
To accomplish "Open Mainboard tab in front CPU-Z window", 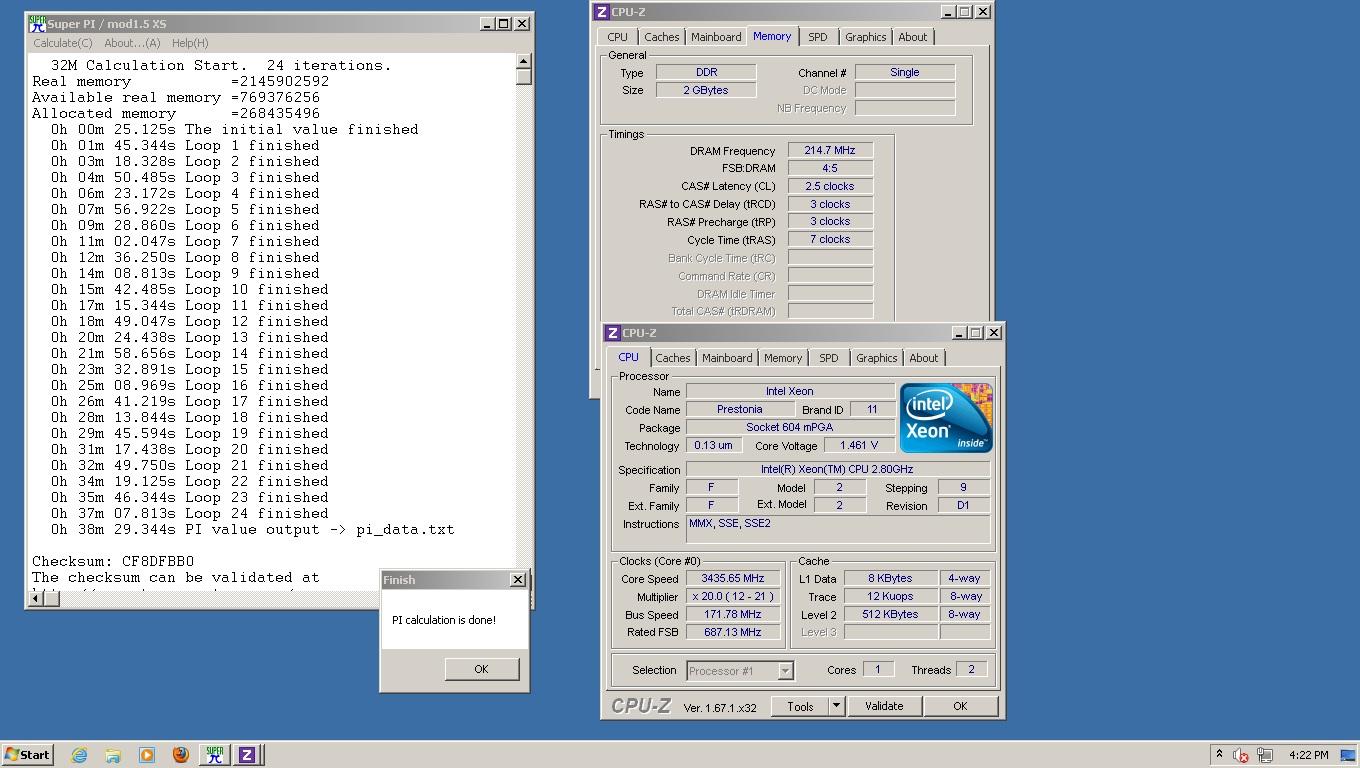I will 727,358.
